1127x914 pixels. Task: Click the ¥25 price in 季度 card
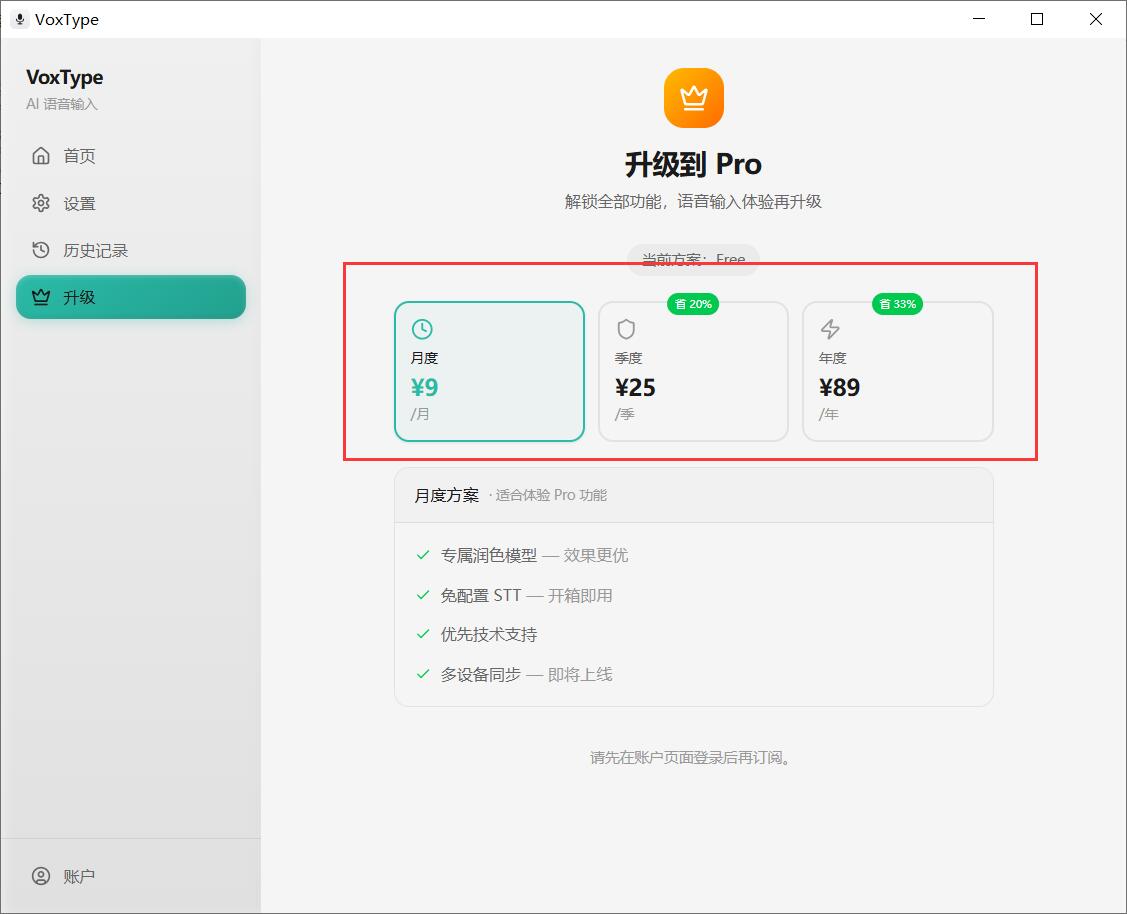(x=635, y=387)
